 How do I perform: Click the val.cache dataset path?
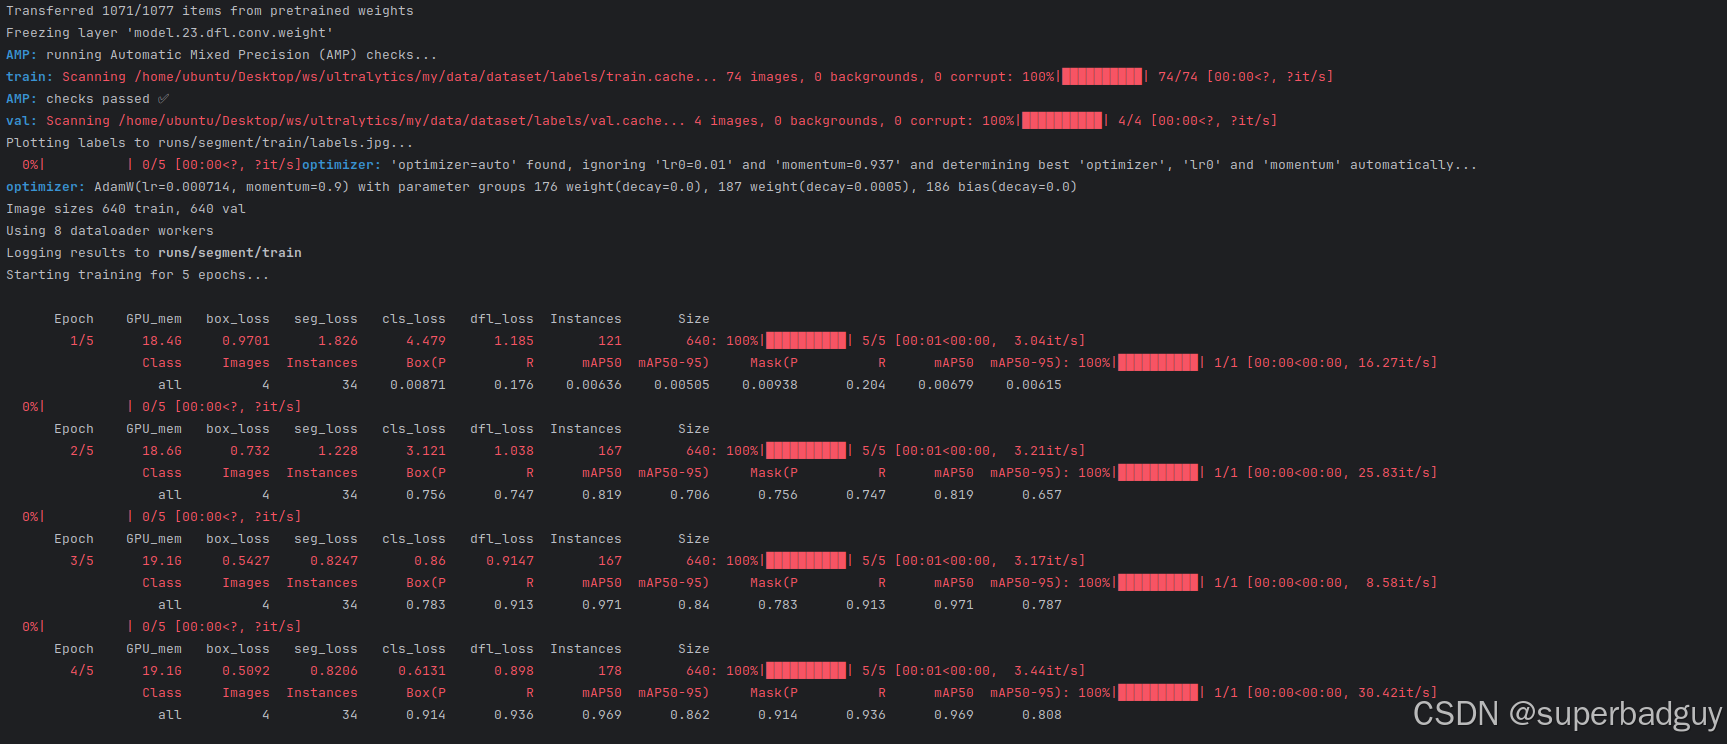(x=402, y=121)
